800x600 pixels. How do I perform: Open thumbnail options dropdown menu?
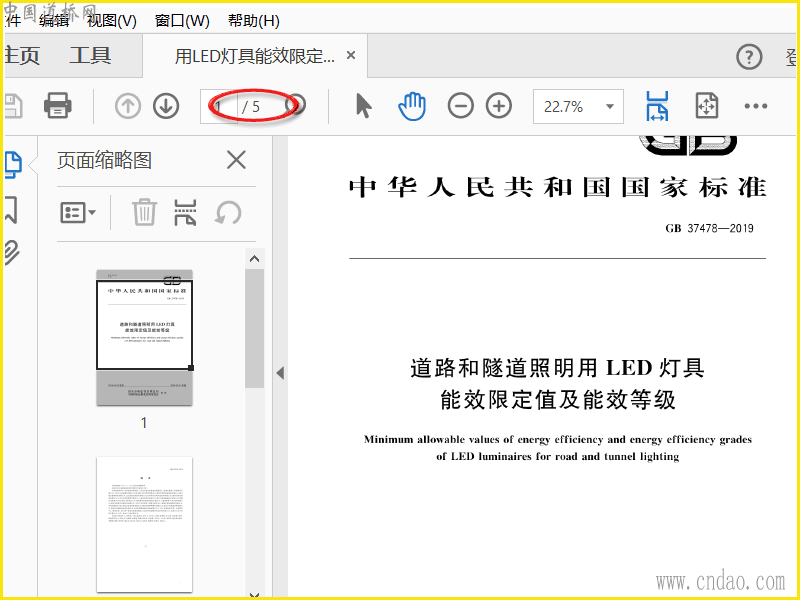(x=78, y=212)
